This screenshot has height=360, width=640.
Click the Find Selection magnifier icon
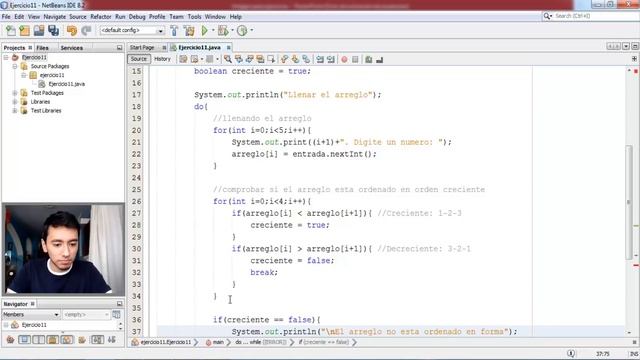point(228,60)
